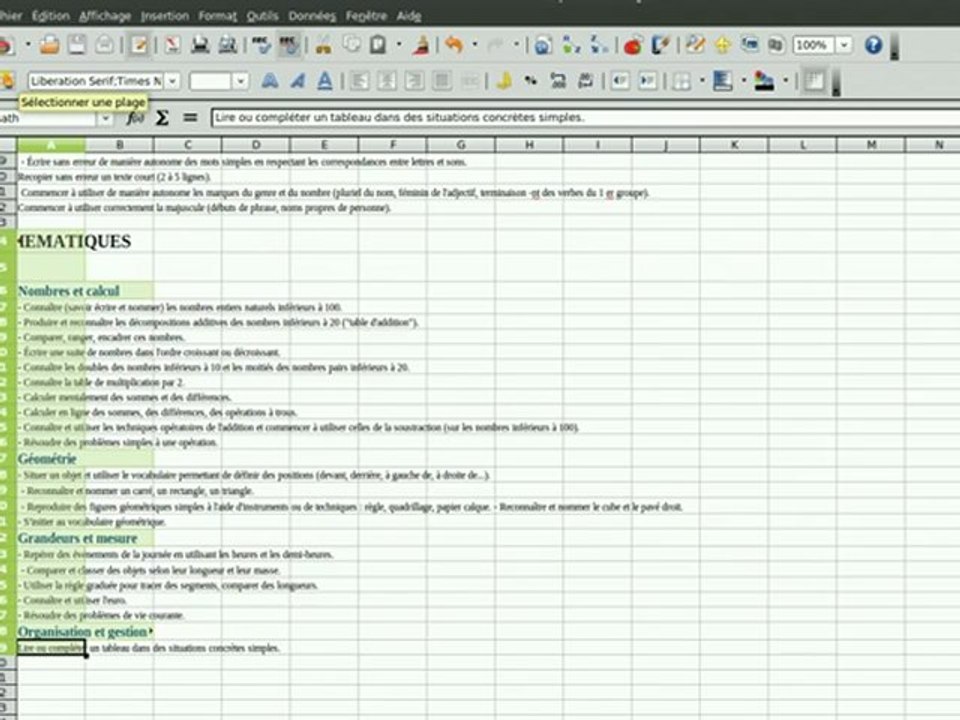Open the Édition menu

point(51,16)
